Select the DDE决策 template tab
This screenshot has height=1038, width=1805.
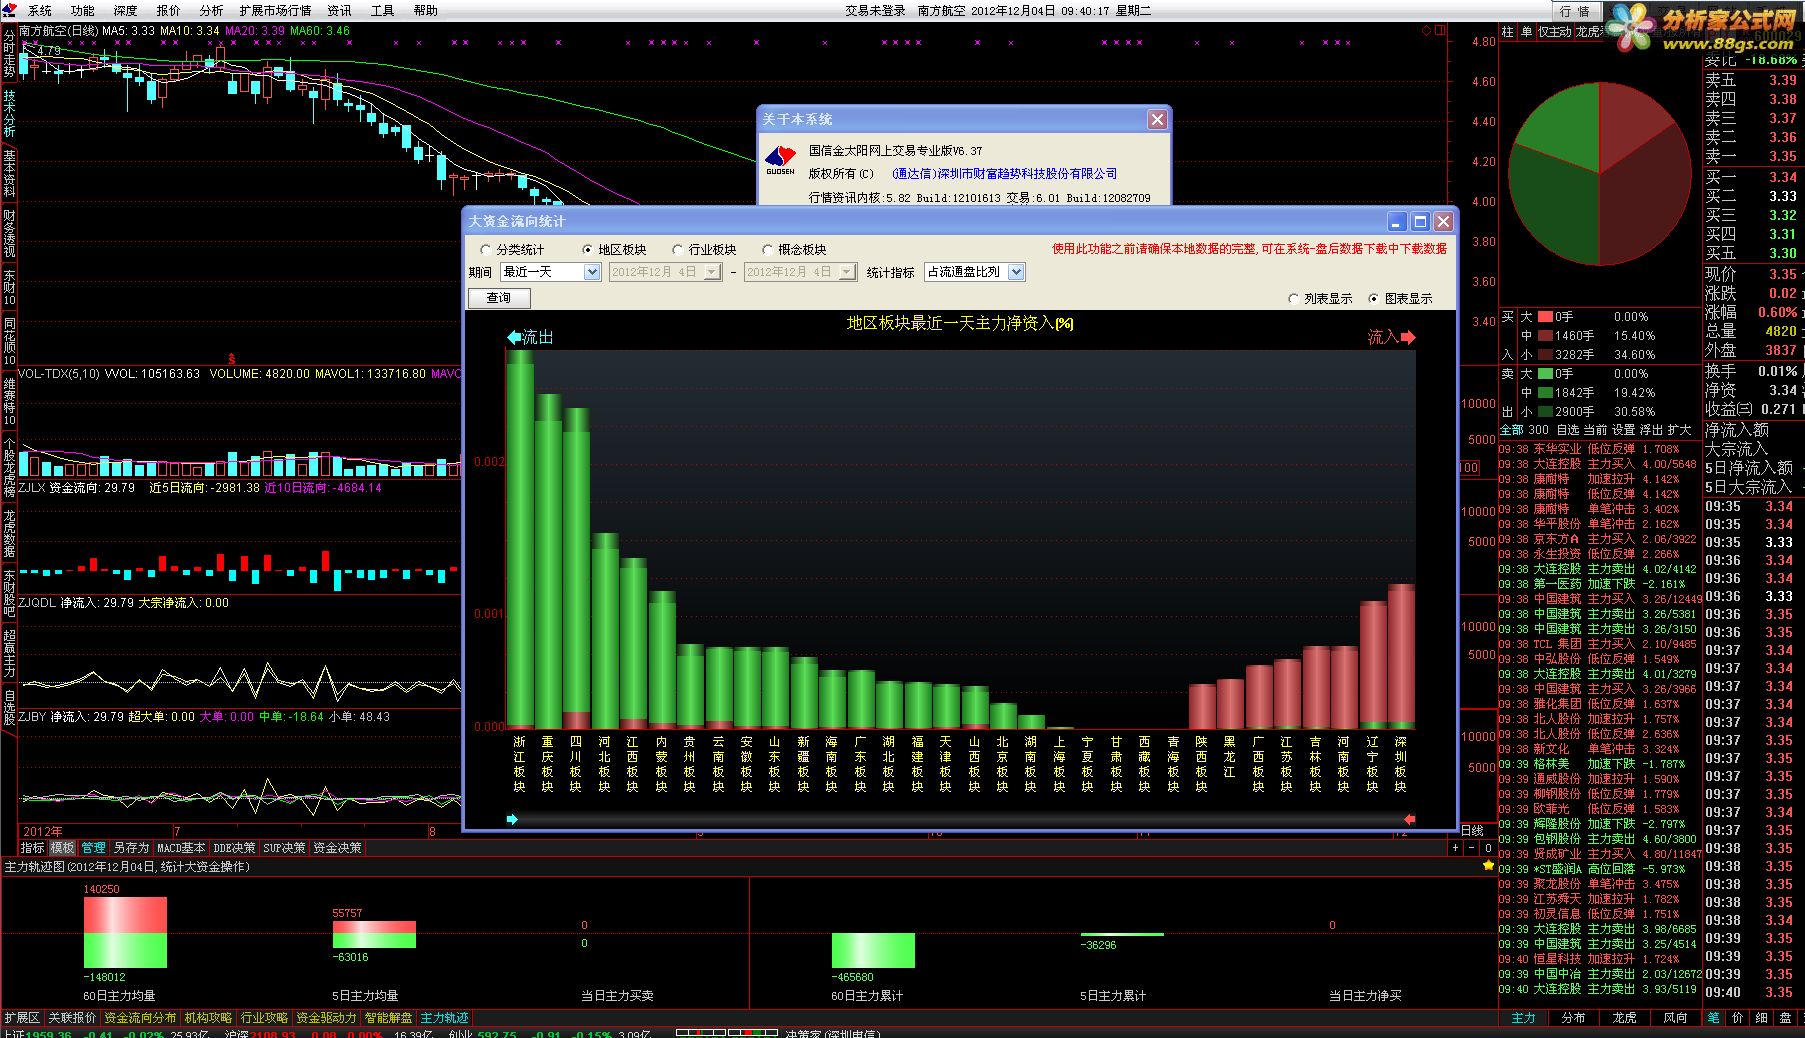pos(234,847)
